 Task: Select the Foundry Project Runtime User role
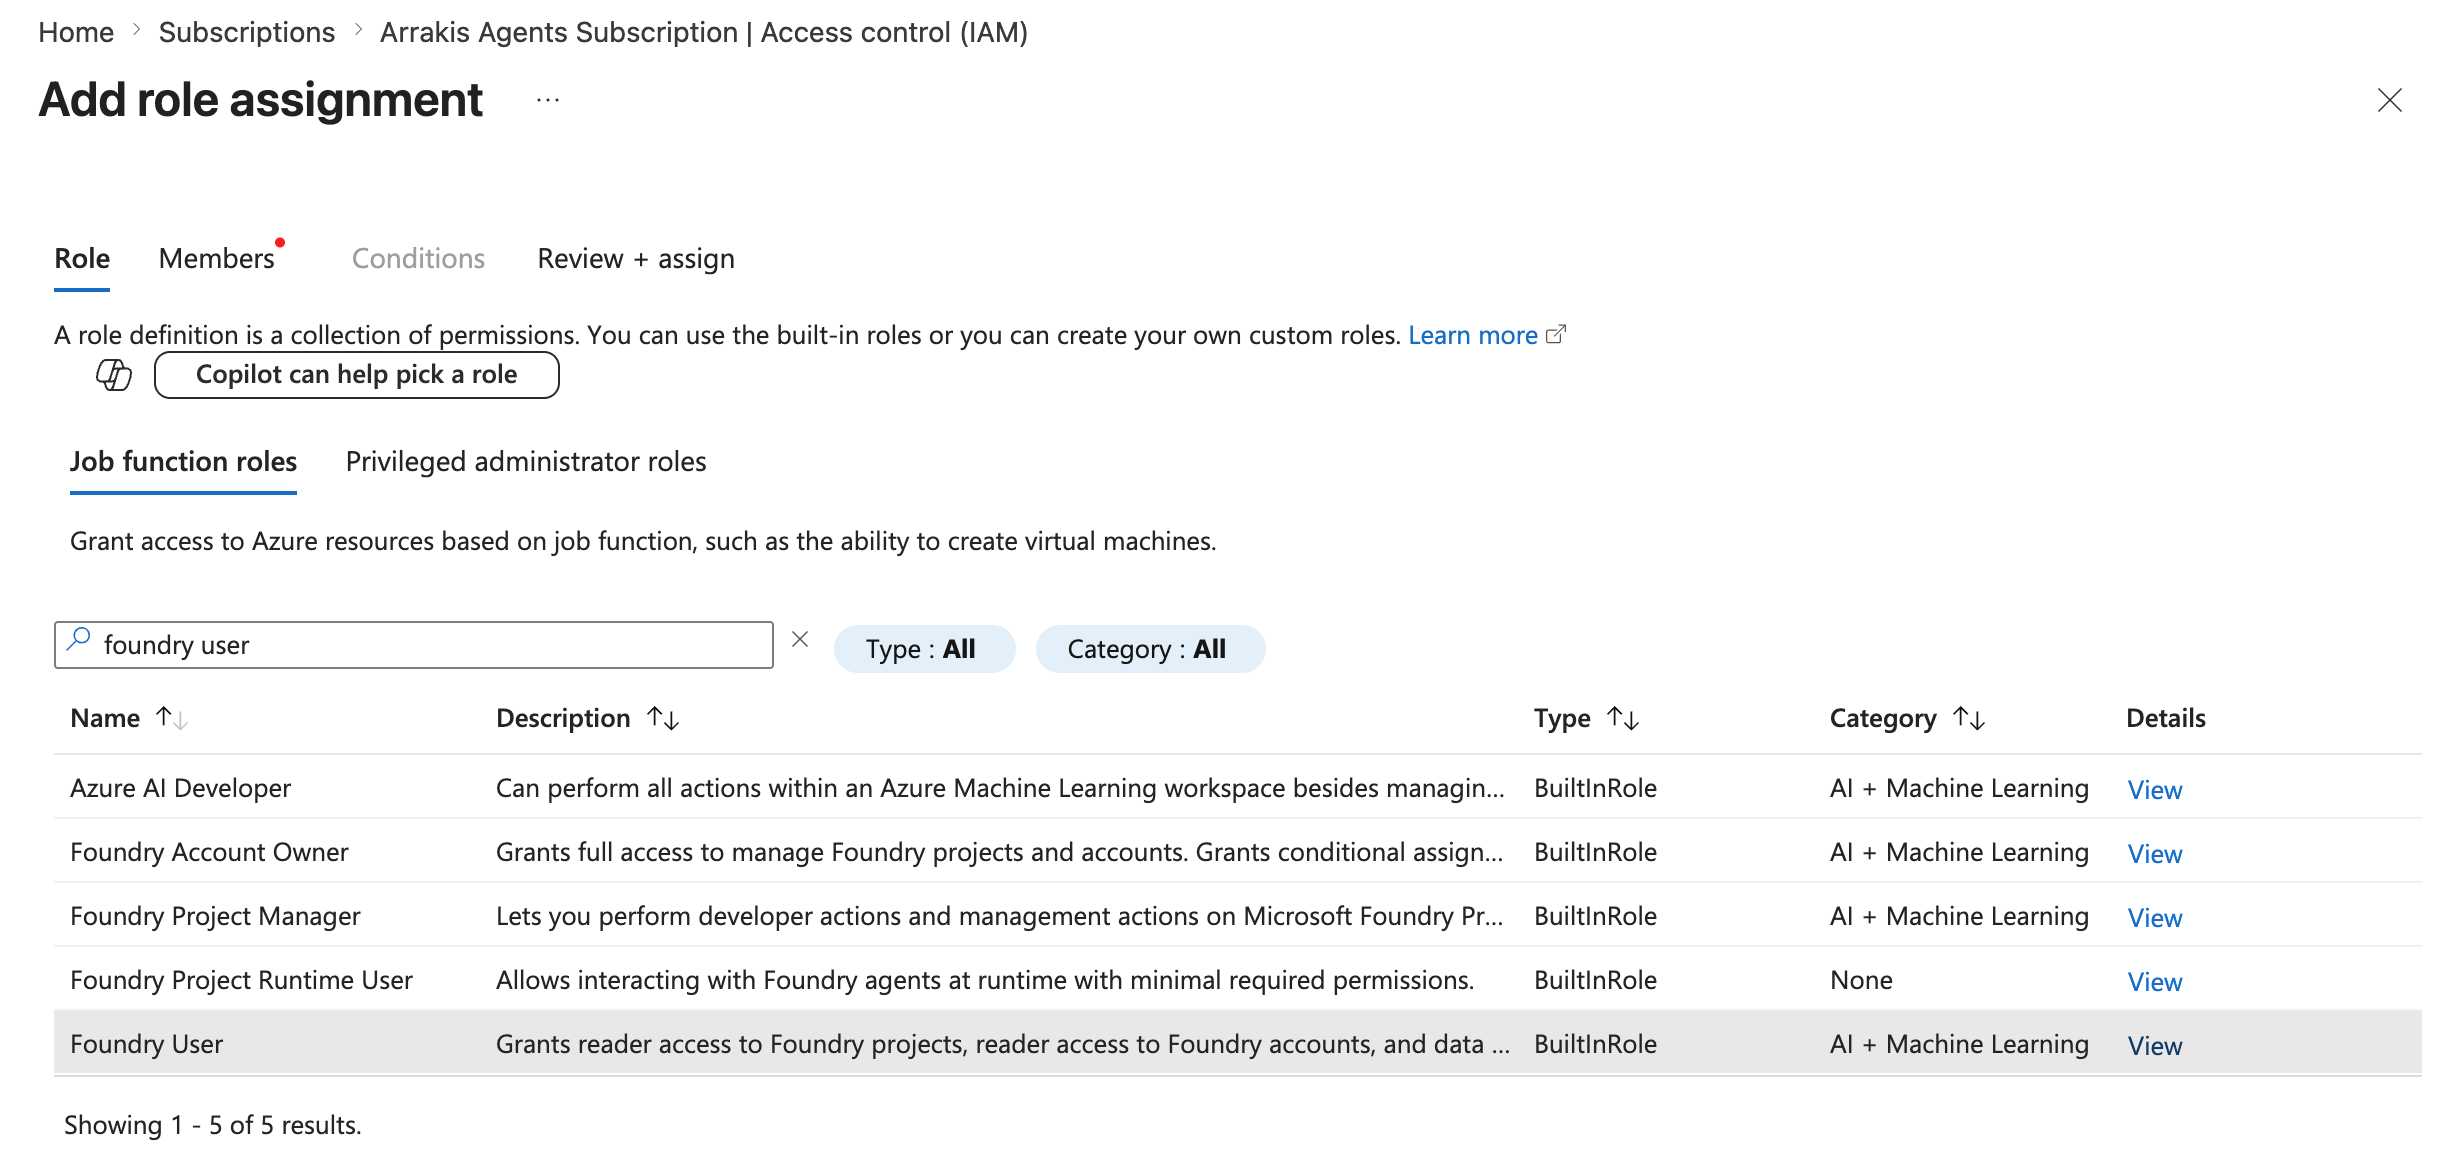coord(241,980)
